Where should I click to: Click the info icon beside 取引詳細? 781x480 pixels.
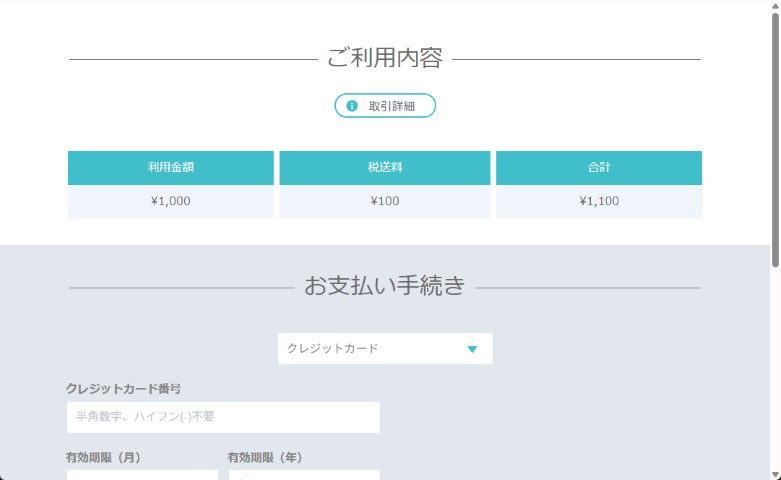(352, 106)
